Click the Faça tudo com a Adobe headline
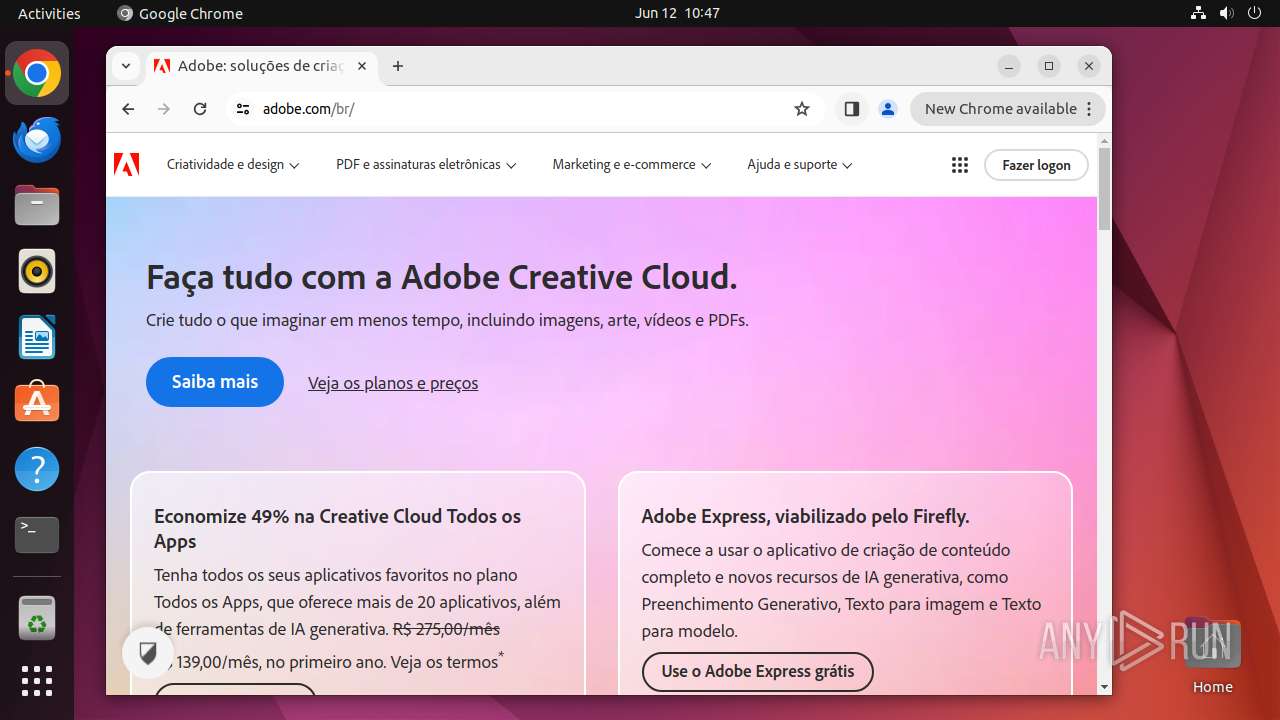The height and width of the screenshot is (720, 1280). click(x=441, y=277)
